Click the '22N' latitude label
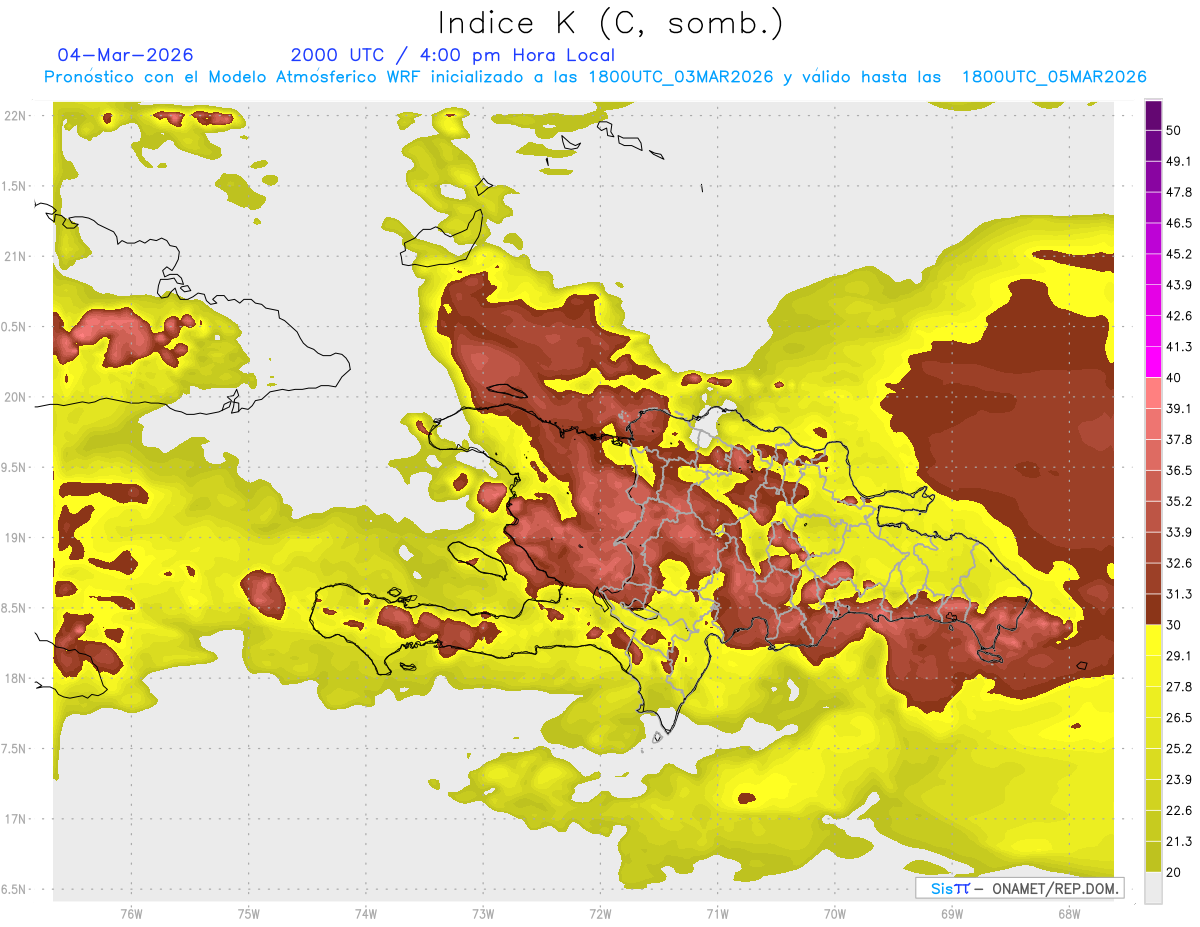 (15, 115)
